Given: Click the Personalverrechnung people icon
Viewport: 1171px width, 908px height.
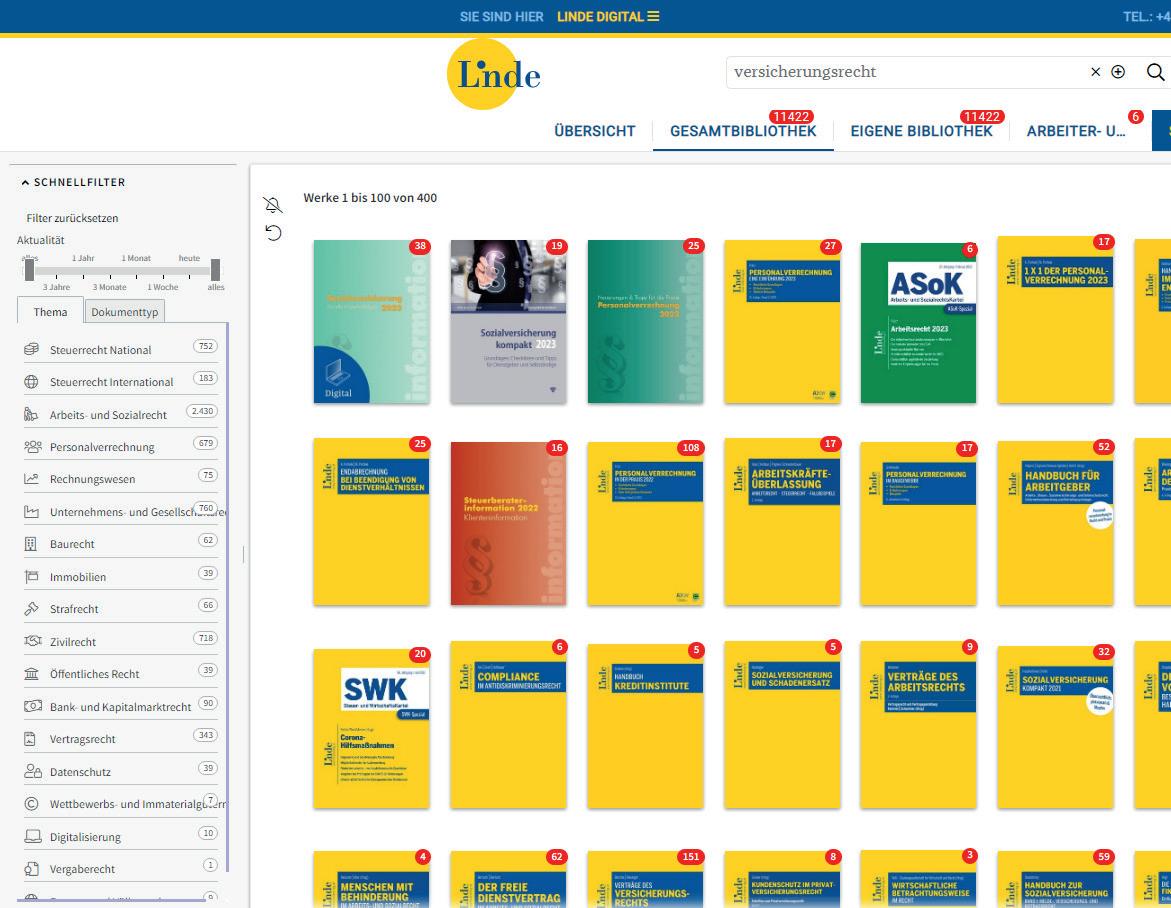Looking at the screenshot, I should 32,447.
